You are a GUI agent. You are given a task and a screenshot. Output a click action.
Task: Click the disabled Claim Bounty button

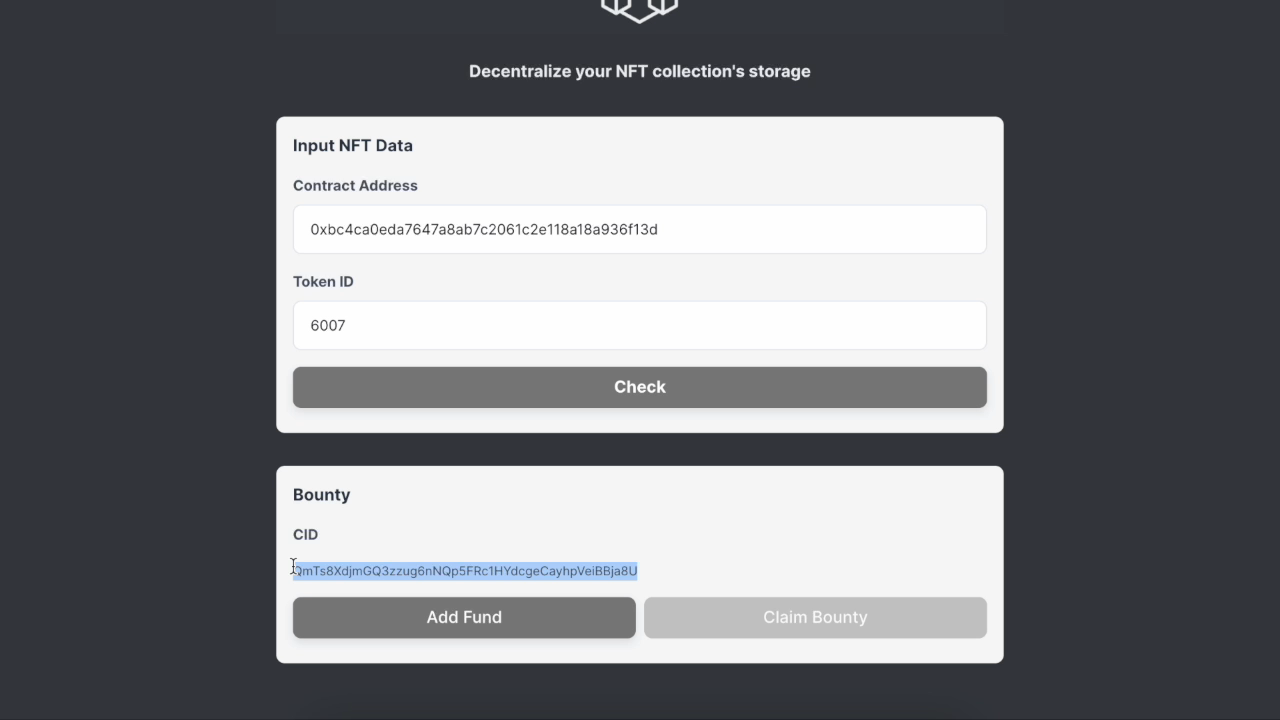(x=815, y=617)
